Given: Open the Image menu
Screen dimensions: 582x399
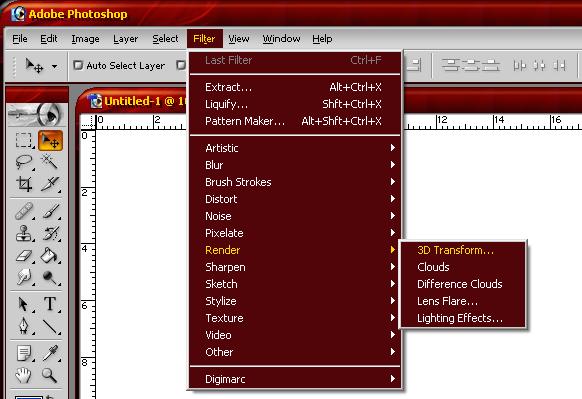Looking at the screenshot, I should coord(85,39).
